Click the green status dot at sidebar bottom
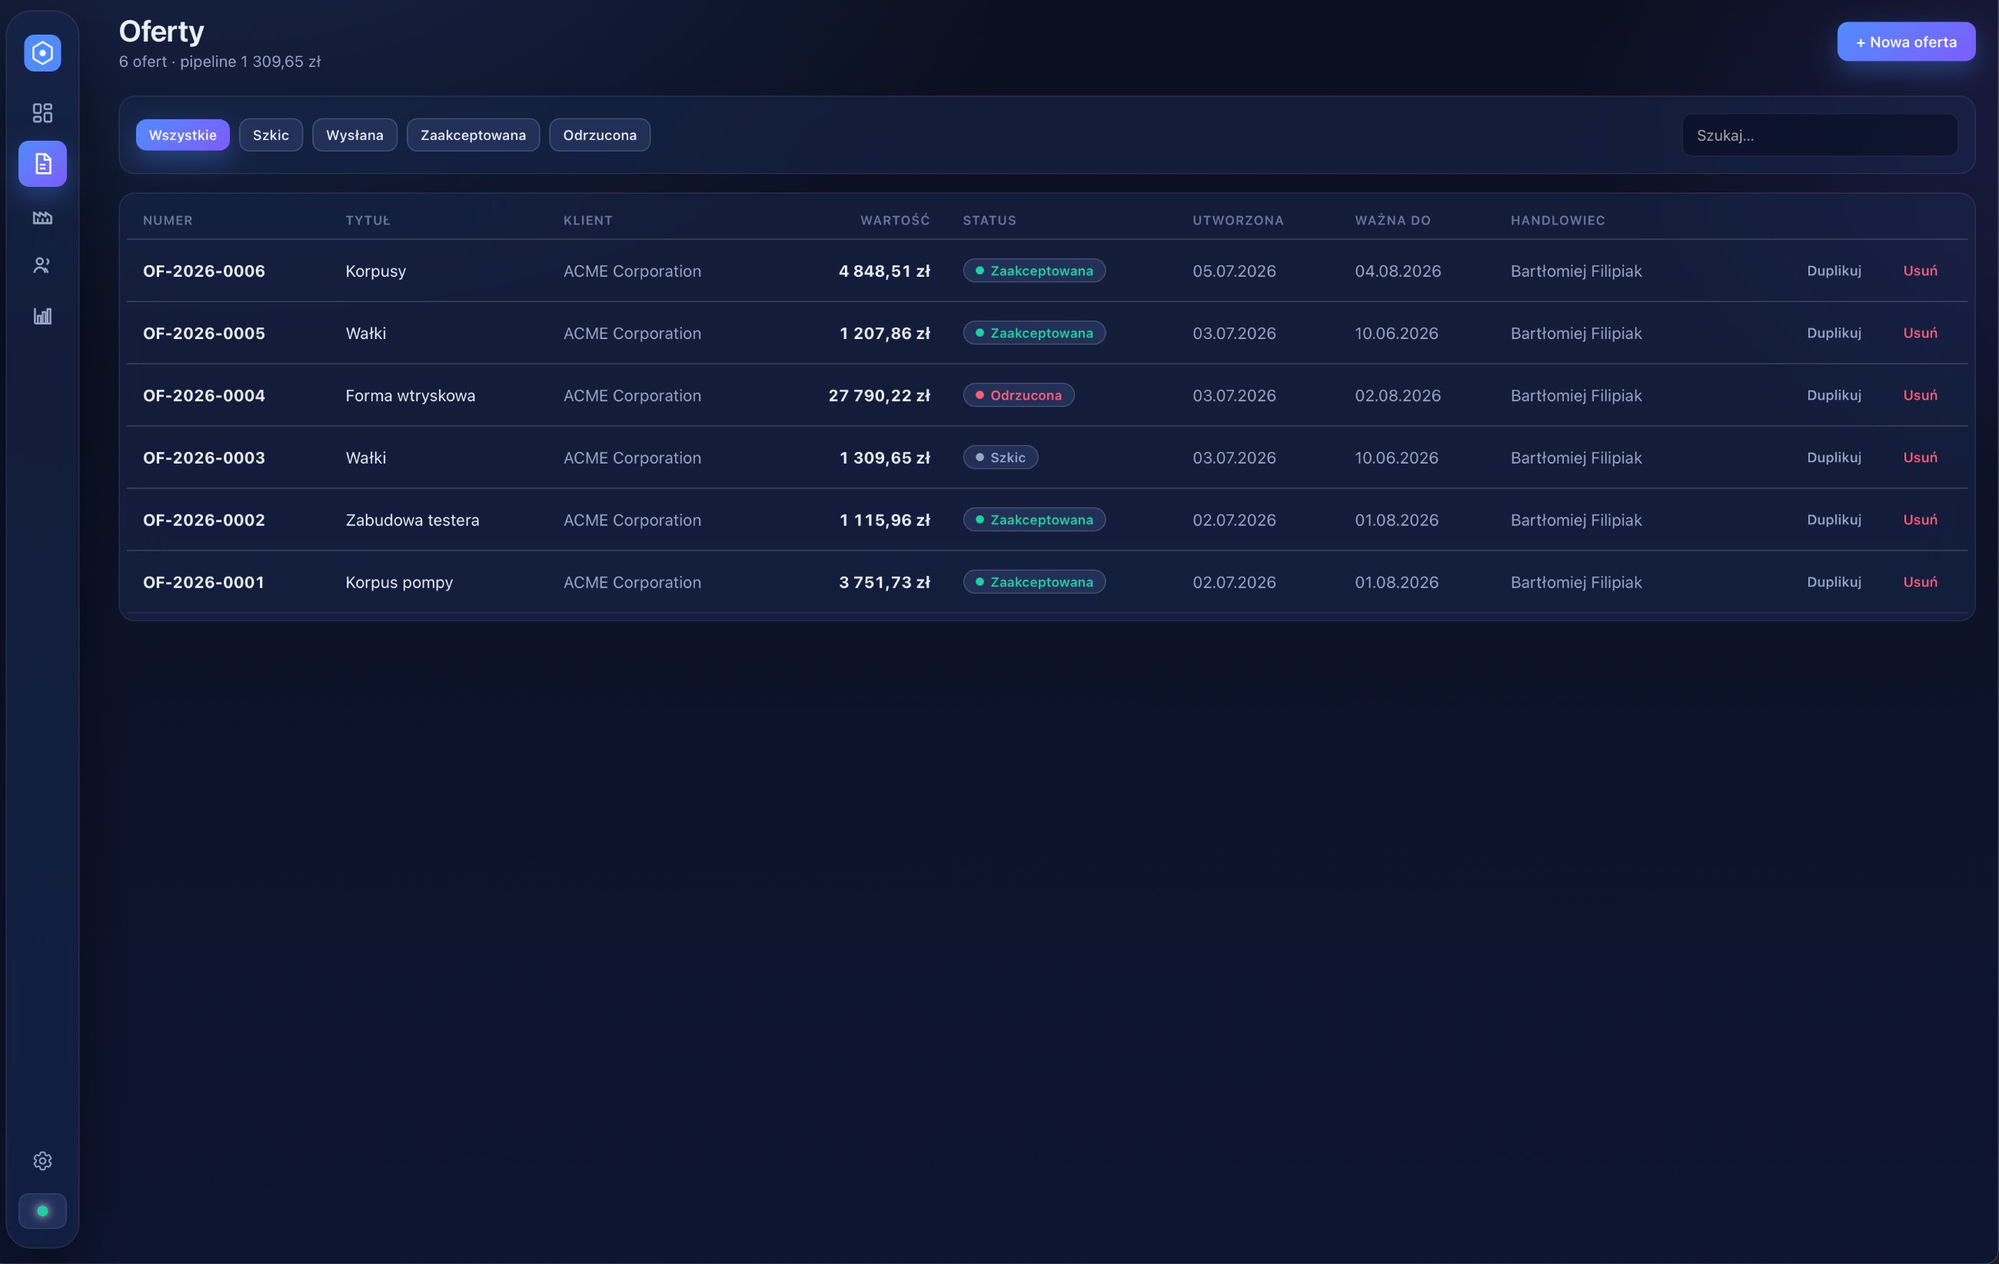This screenshot has height=1264, width=1999. 42,1211
